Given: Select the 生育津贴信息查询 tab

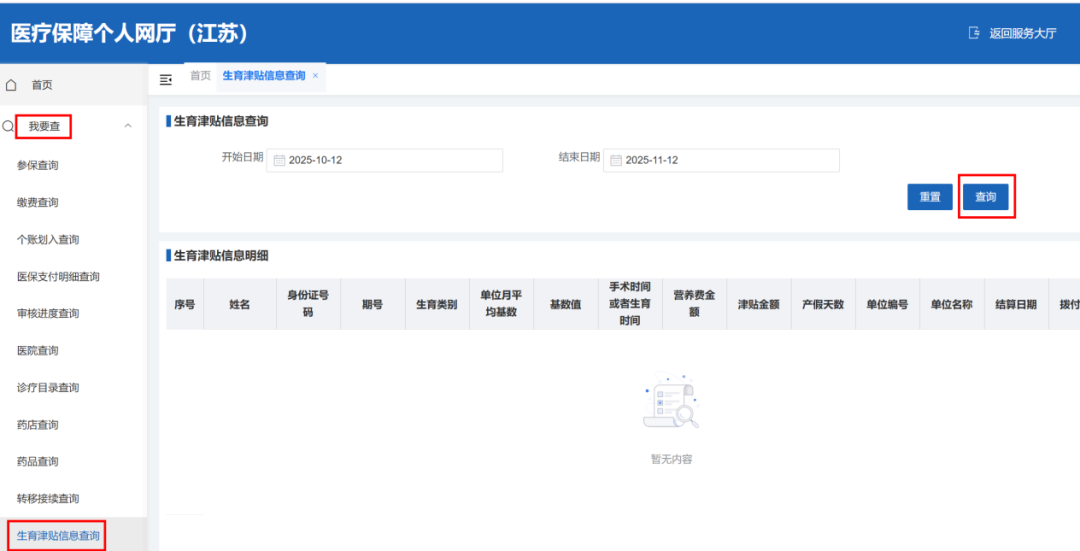Looking at the screenshot, I should (263, 76).
